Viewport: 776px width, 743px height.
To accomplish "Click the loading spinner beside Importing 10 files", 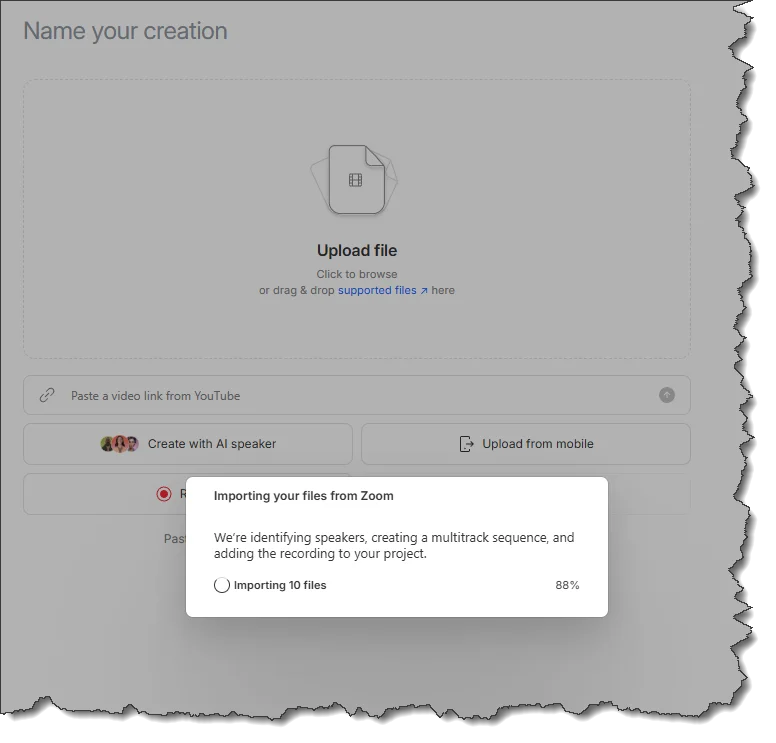I will point(222,585).
